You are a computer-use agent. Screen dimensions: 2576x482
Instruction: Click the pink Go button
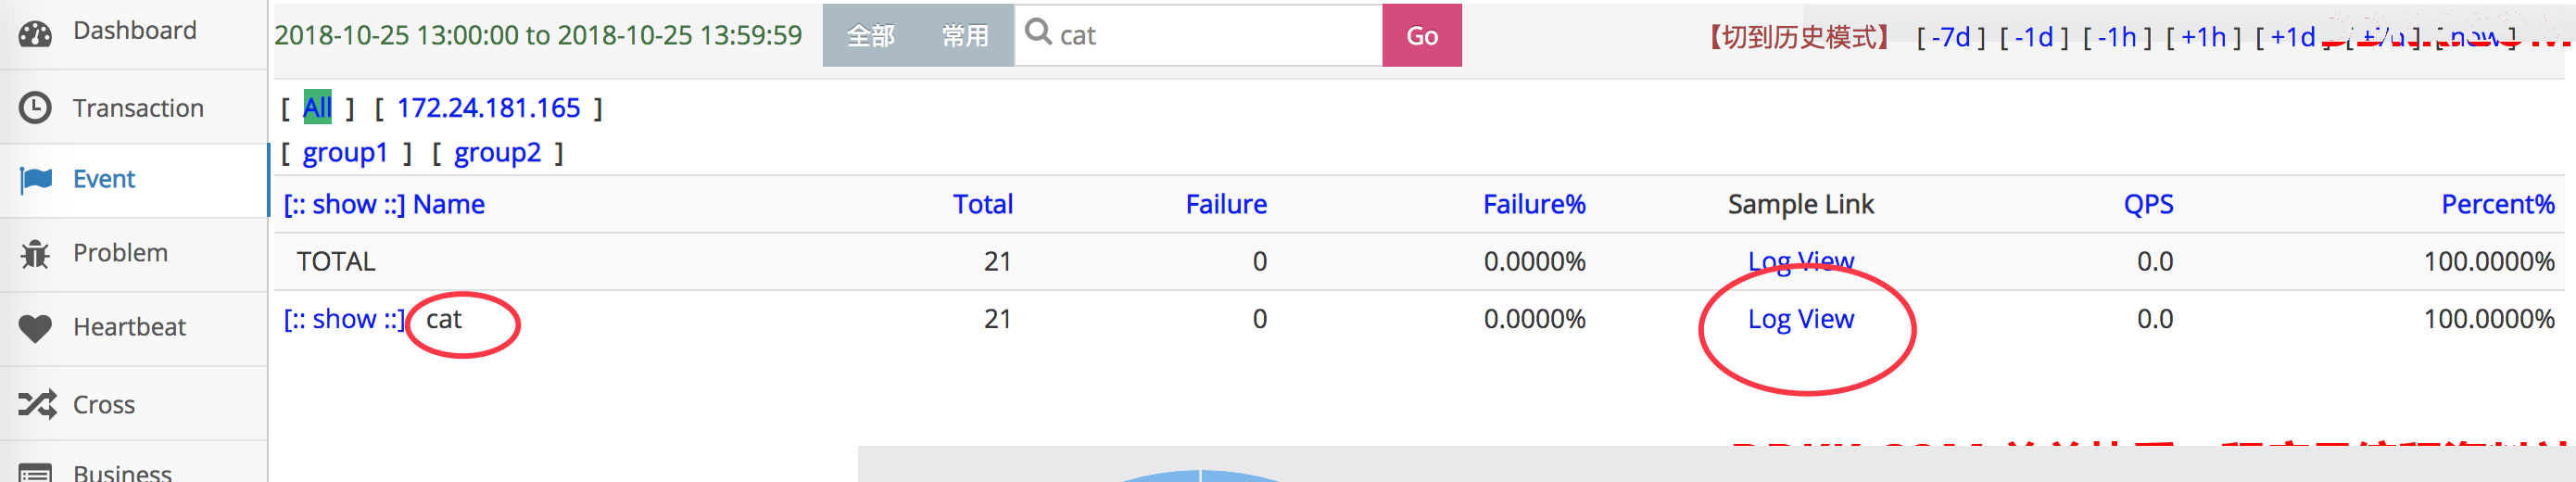(x=1421, y=36)
